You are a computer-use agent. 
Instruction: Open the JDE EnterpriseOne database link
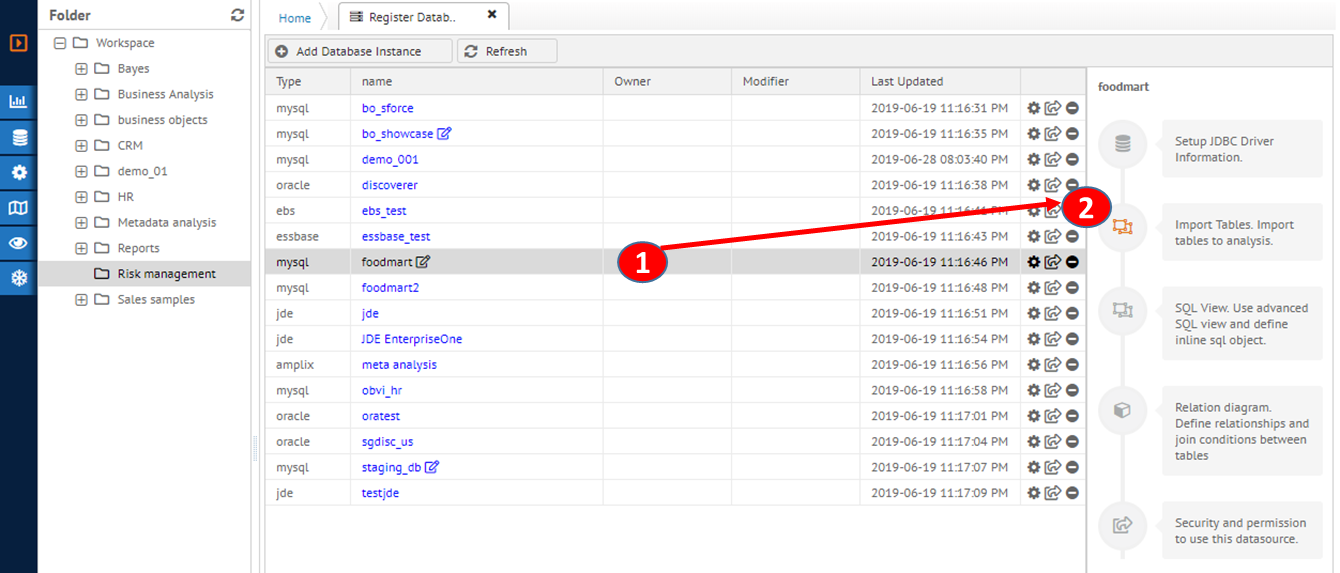(x=411, y=339)
